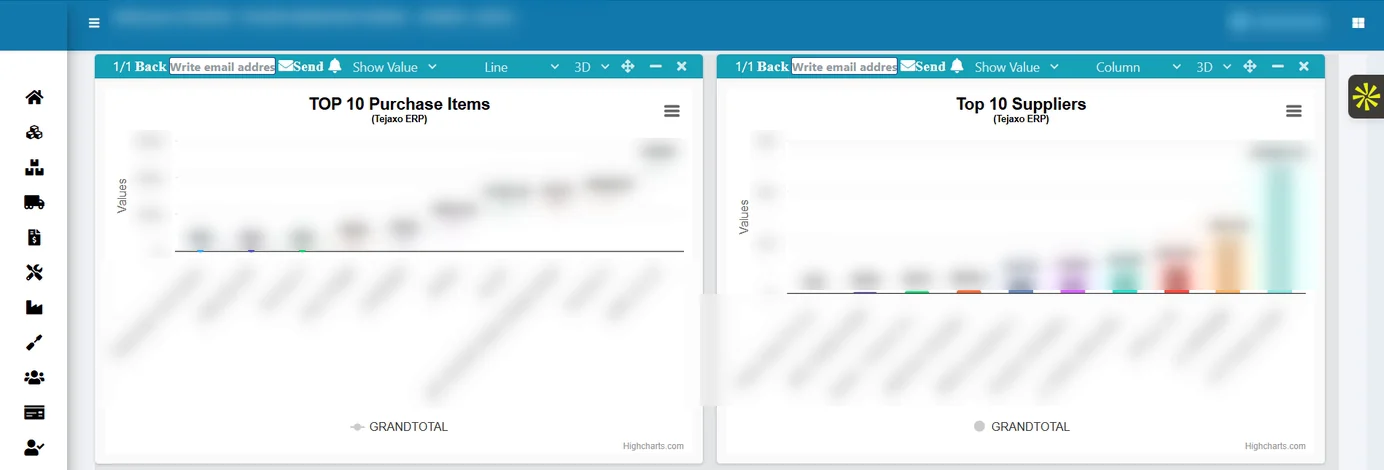The height and width of the screenshot is (470, 1384).
Task: Open the wrench and screwdriver tools icon
Action: coord(34,272)
